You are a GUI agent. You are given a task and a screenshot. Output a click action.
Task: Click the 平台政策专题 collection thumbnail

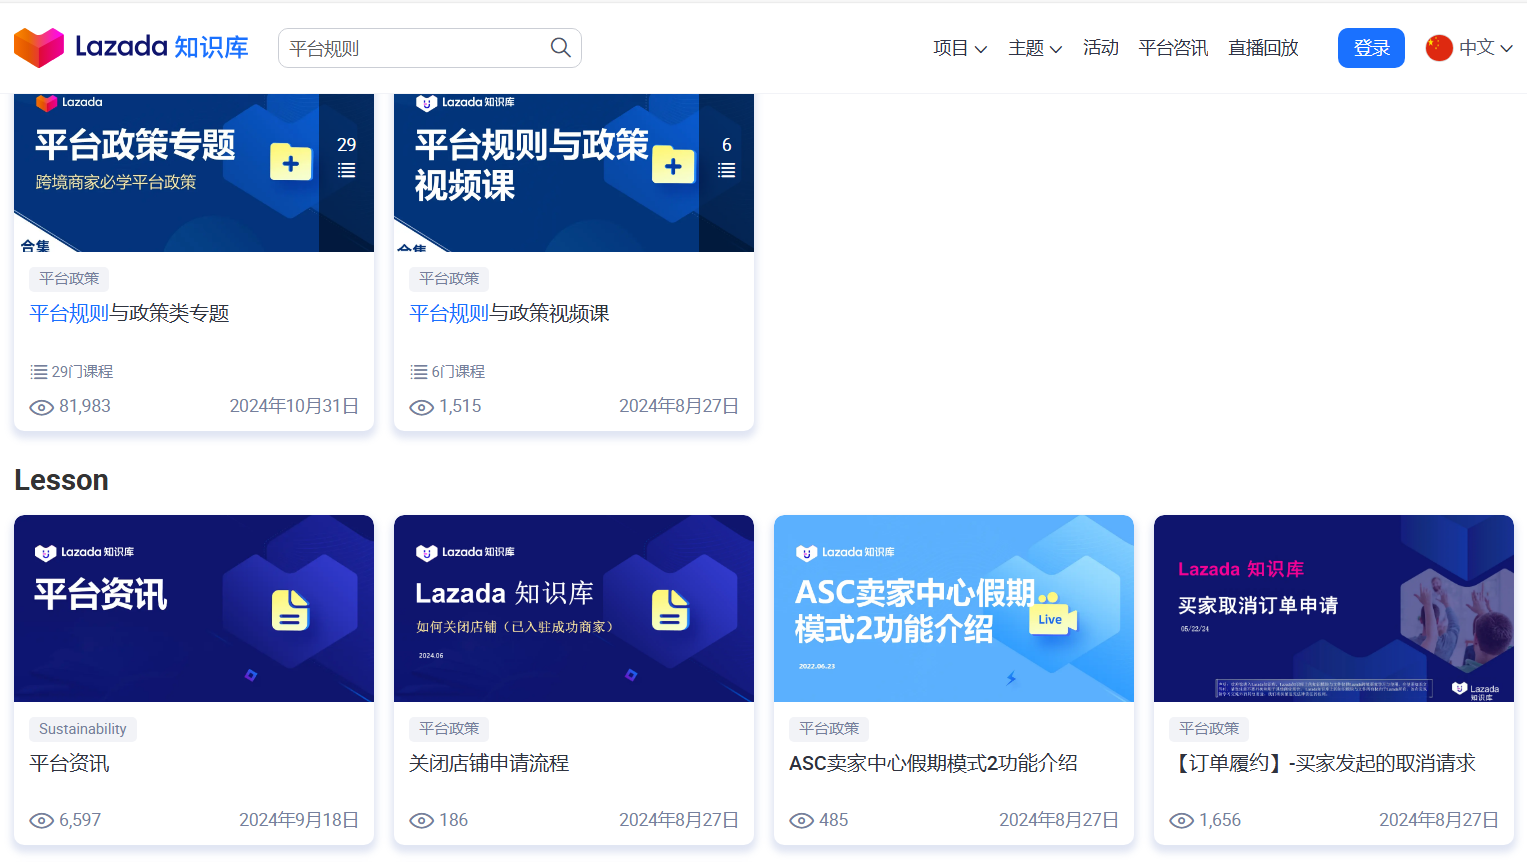click(194, 172)
